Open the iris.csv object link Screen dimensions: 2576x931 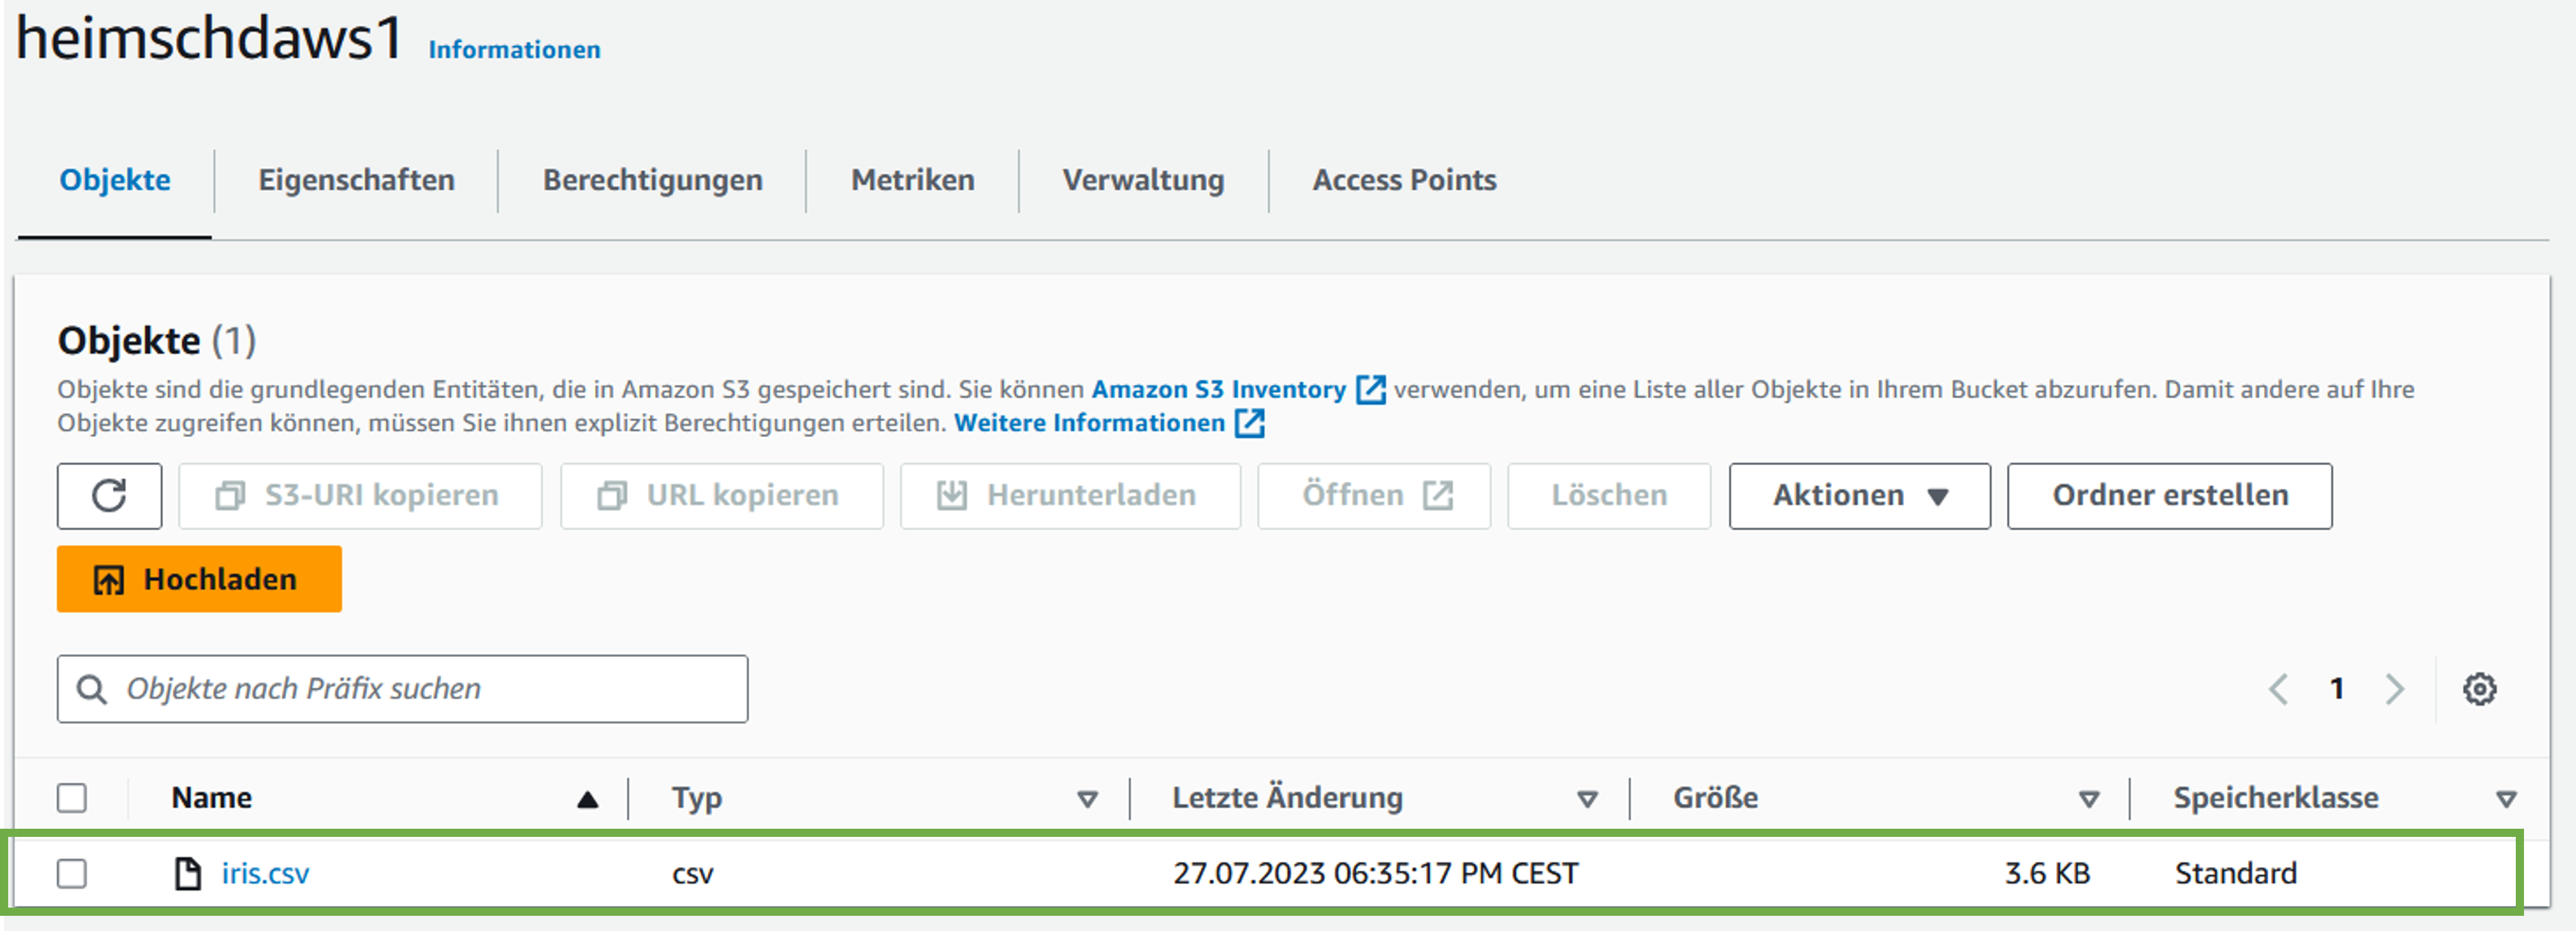pos(265,873)
